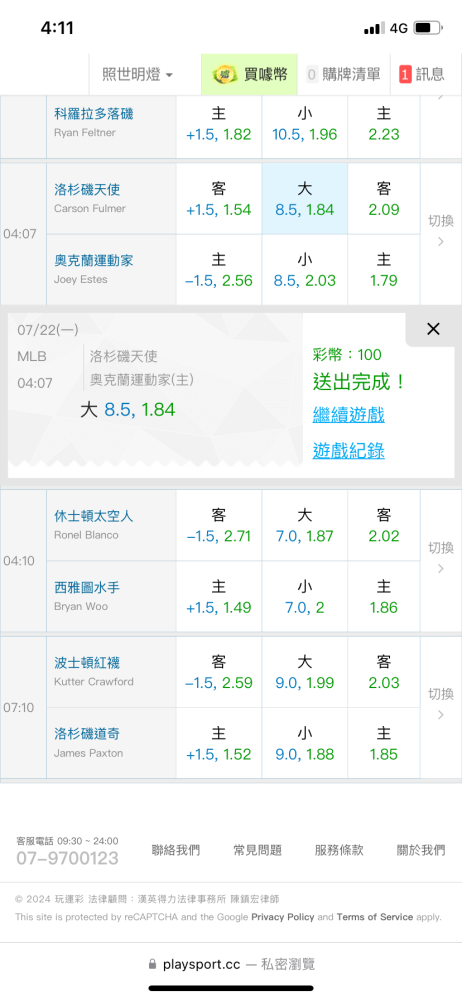Tap the 買噓幣 coin button
The image size is (462, 1000).
coord(250,74)
